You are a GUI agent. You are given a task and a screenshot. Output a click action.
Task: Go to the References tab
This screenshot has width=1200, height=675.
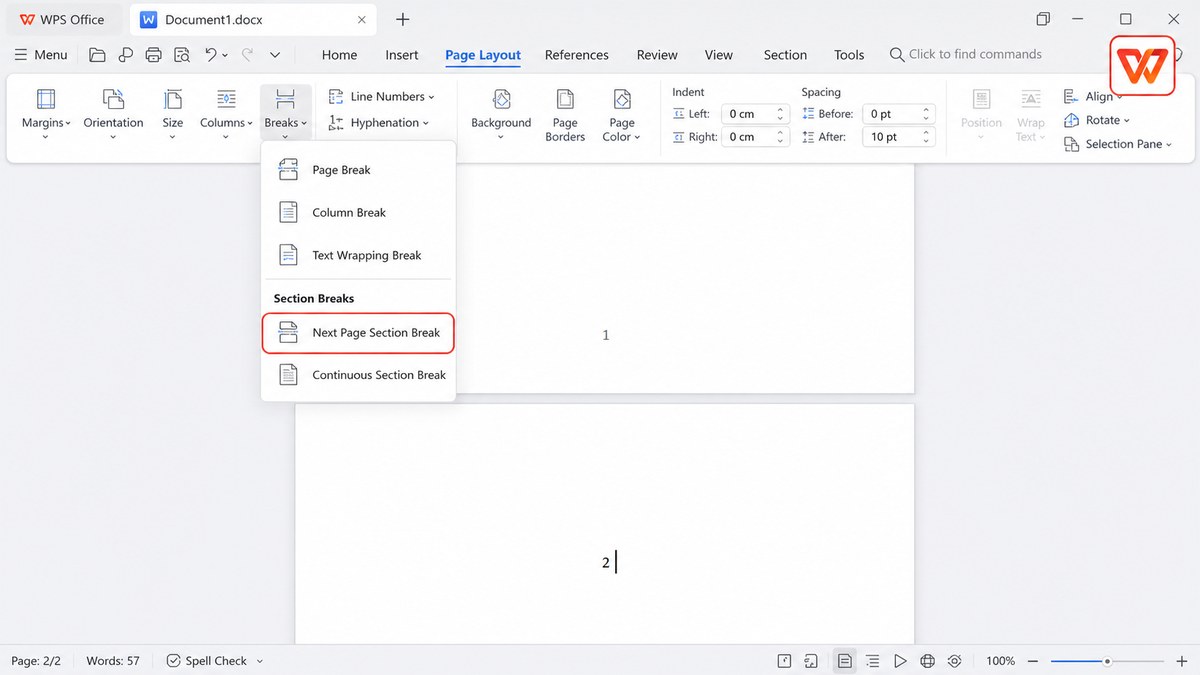coord(577,55)
